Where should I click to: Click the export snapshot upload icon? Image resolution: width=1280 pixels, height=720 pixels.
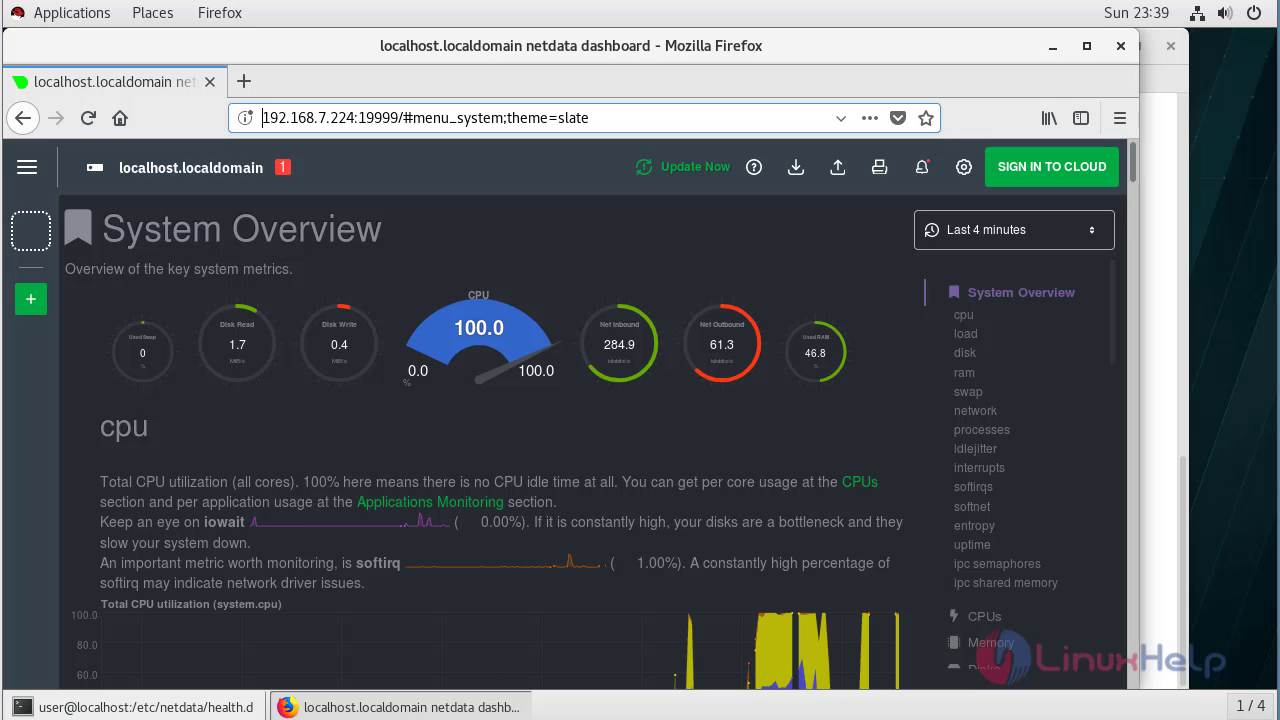coord(838,167)
